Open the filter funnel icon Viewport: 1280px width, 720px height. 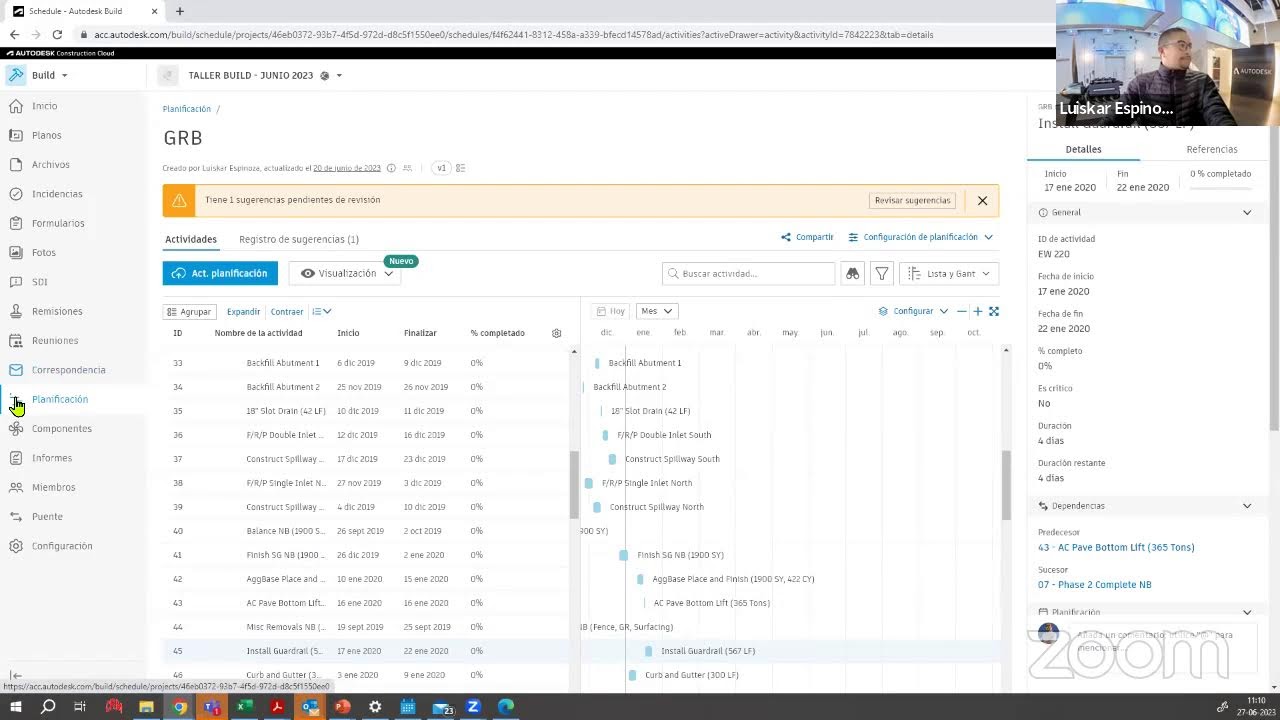(x=881, y=273)
